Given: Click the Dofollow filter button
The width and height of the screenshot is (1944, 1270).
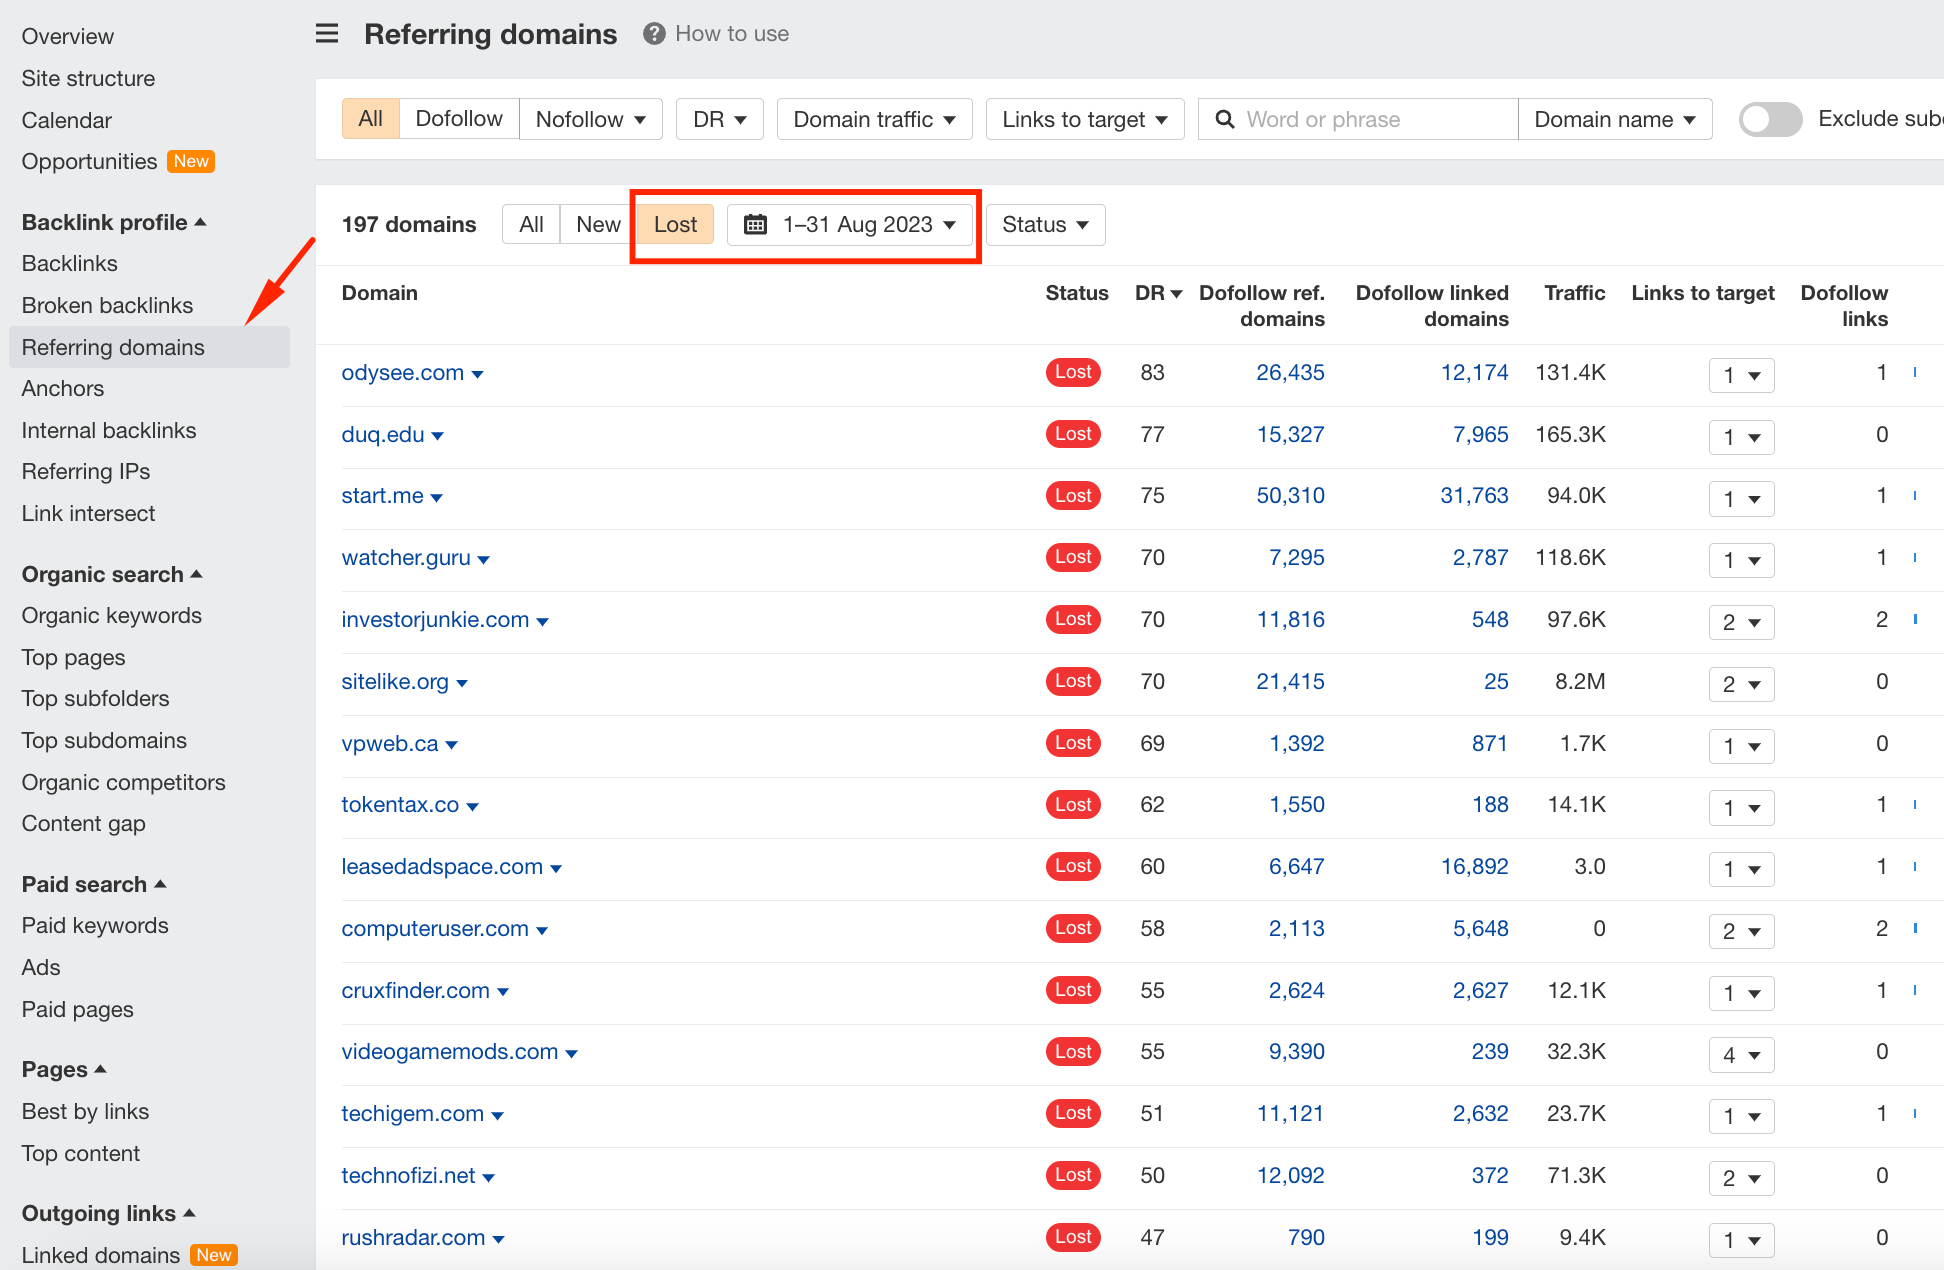Looking at the screenshot, I should [x=459, y=119].
